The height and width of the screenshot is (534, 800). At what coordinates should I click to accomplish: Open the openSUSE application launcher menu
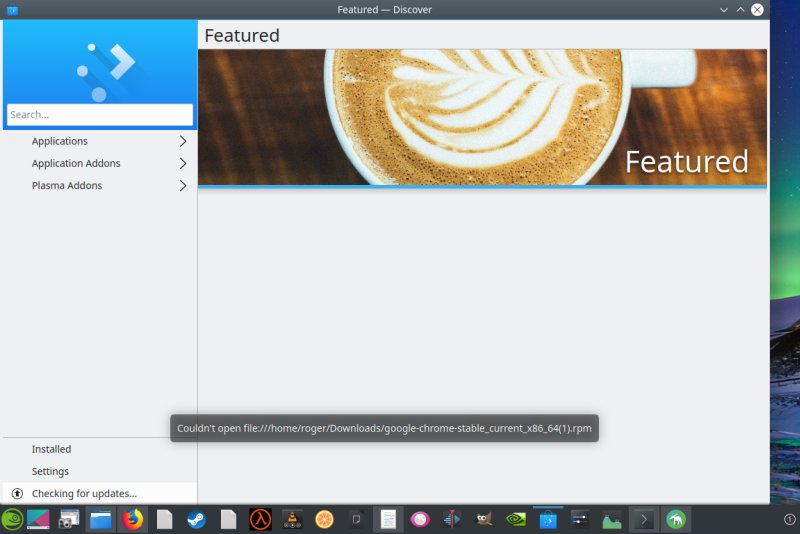(x=12, y=519)
